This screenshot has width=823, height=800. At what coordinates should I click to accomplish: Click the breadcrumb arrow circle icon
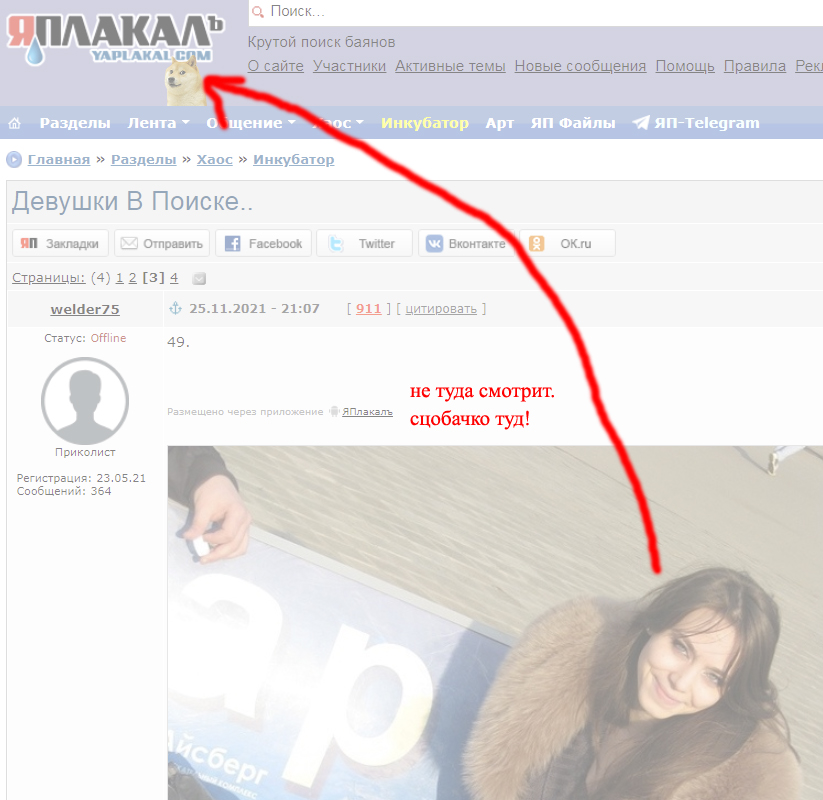click(14, 159)
